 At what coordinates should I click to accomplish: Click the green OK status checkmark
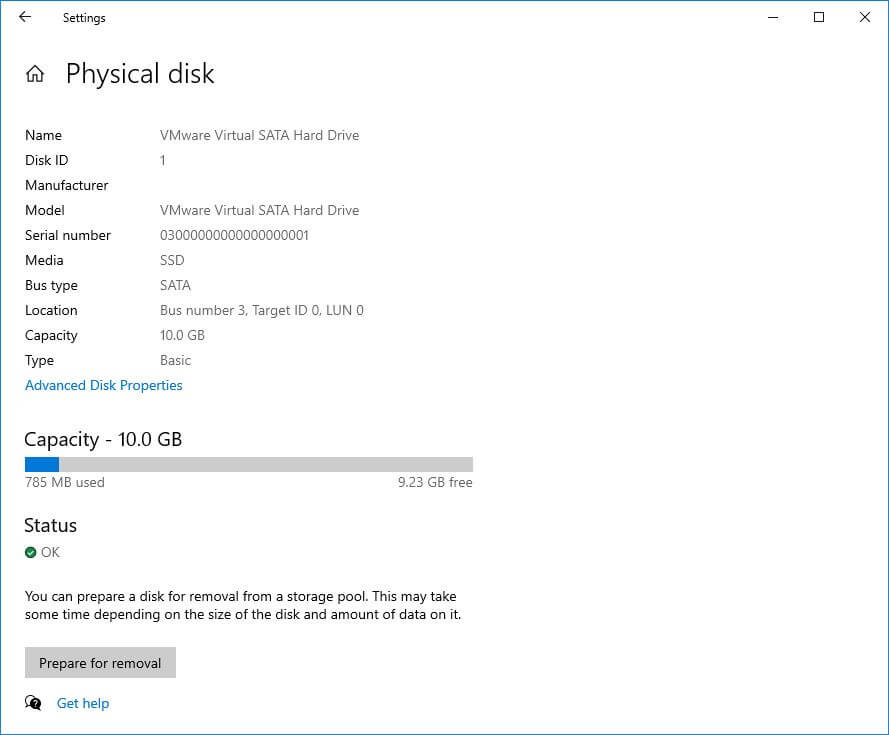[x=31, y=551]
